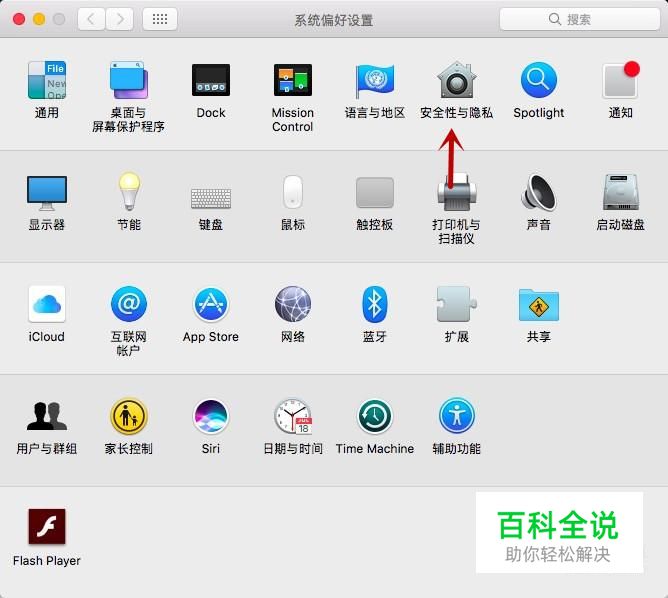Close the 系统偏好设置 window
Image resolution: width=668 pixels, height=598 pixels.
(19, 19)
